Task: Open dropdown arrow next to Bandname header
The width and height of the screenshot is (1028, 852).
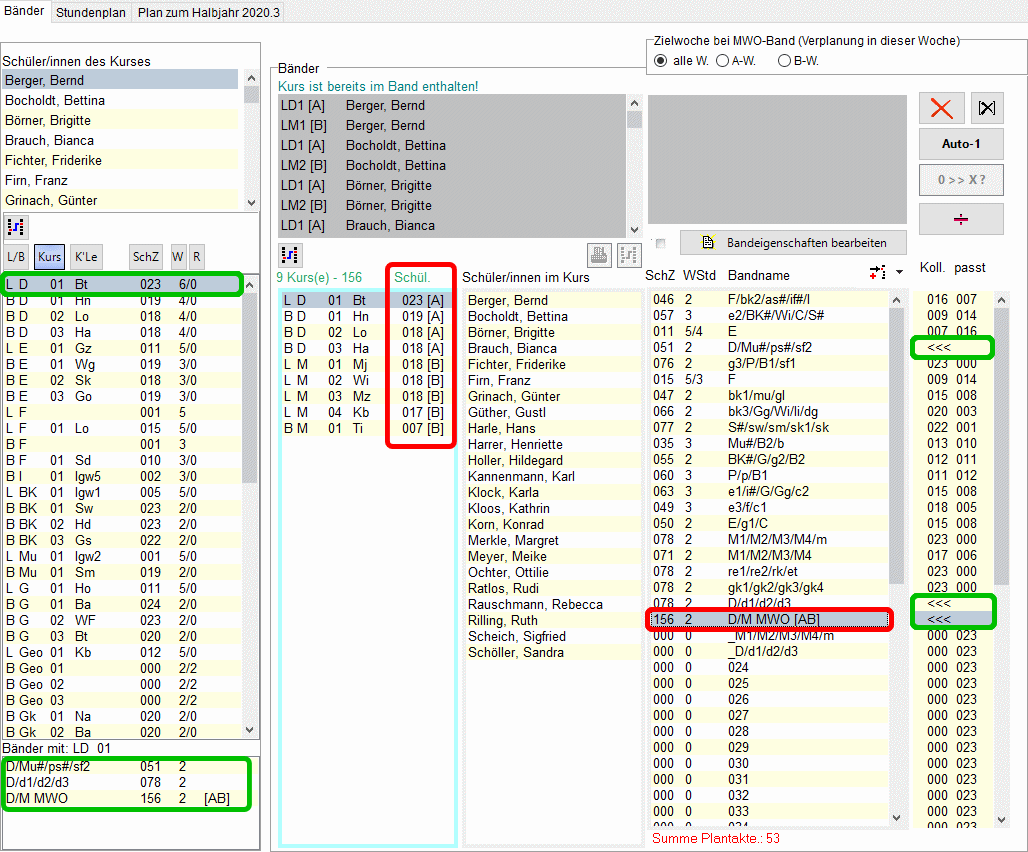Action: point(899,272)
